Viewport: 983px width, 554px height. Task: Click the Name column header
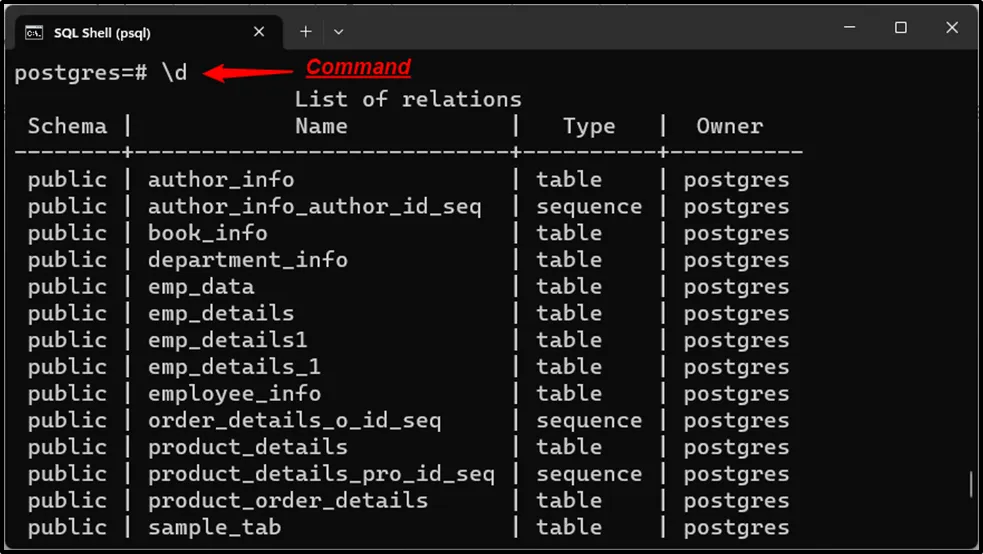pos(321,126)
